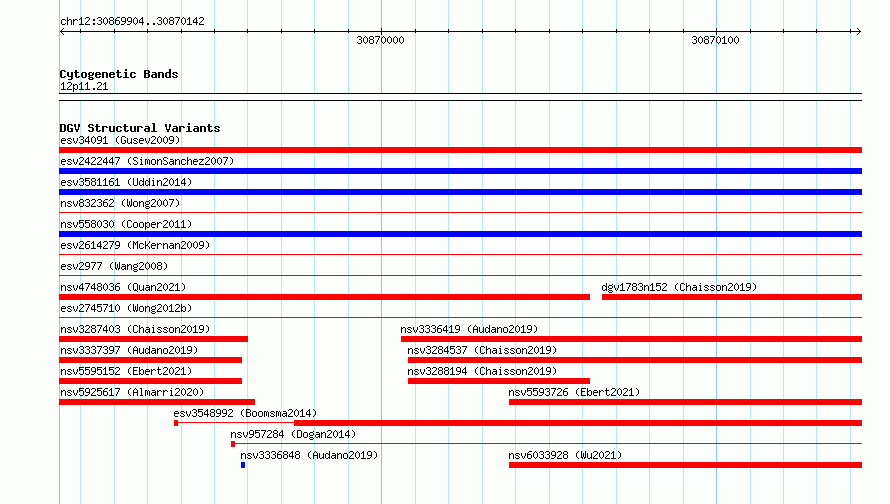890x504 pixels.
Task: Click the thin red line under nsv832362
Action: pyautogui.click(x=460, y=212)
